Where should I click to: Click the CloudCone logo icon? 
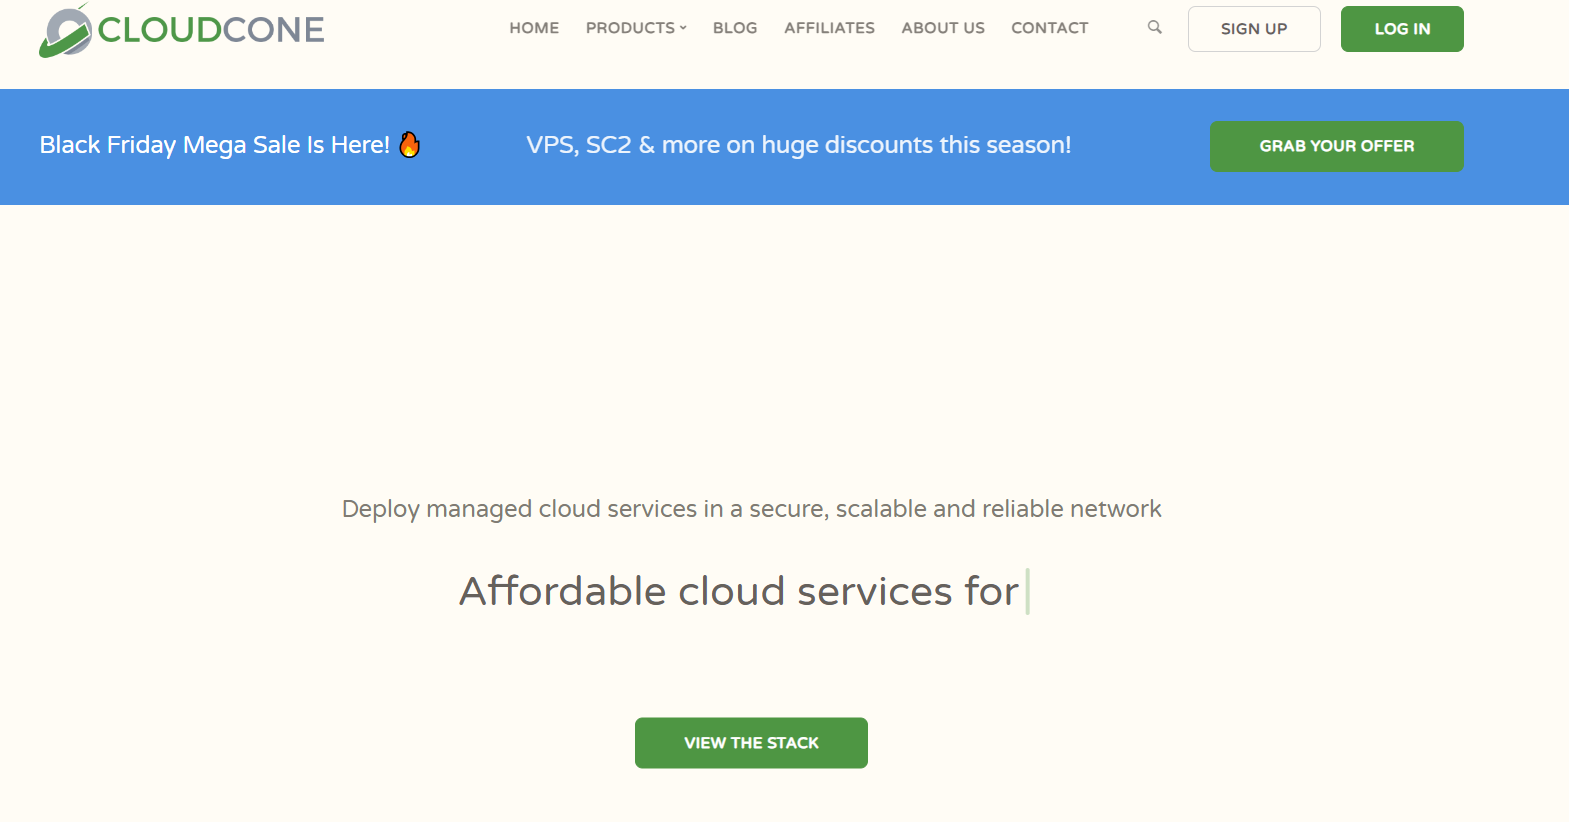[x=66, y=31]
